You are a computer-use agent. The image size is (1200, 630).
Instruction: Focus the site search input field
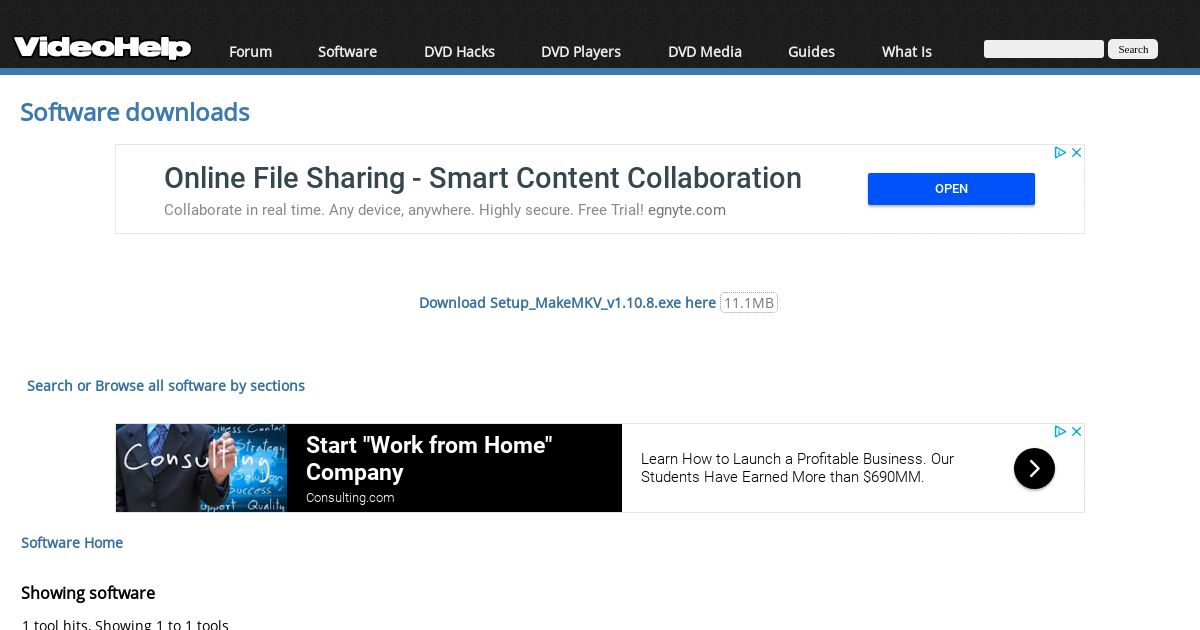1044,49
